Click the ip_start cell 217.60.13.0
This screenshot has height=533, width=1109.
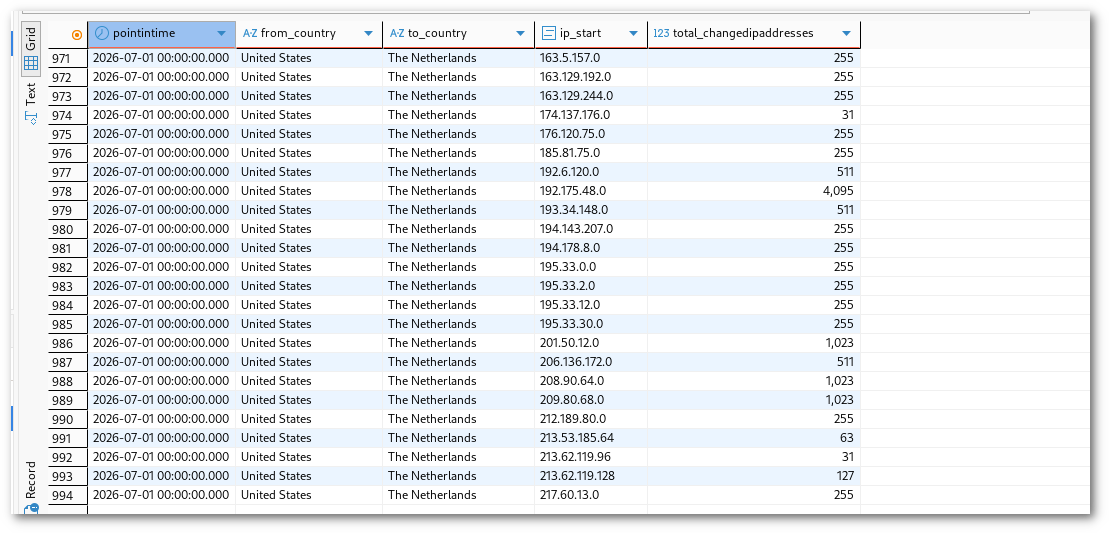[591, 495]
